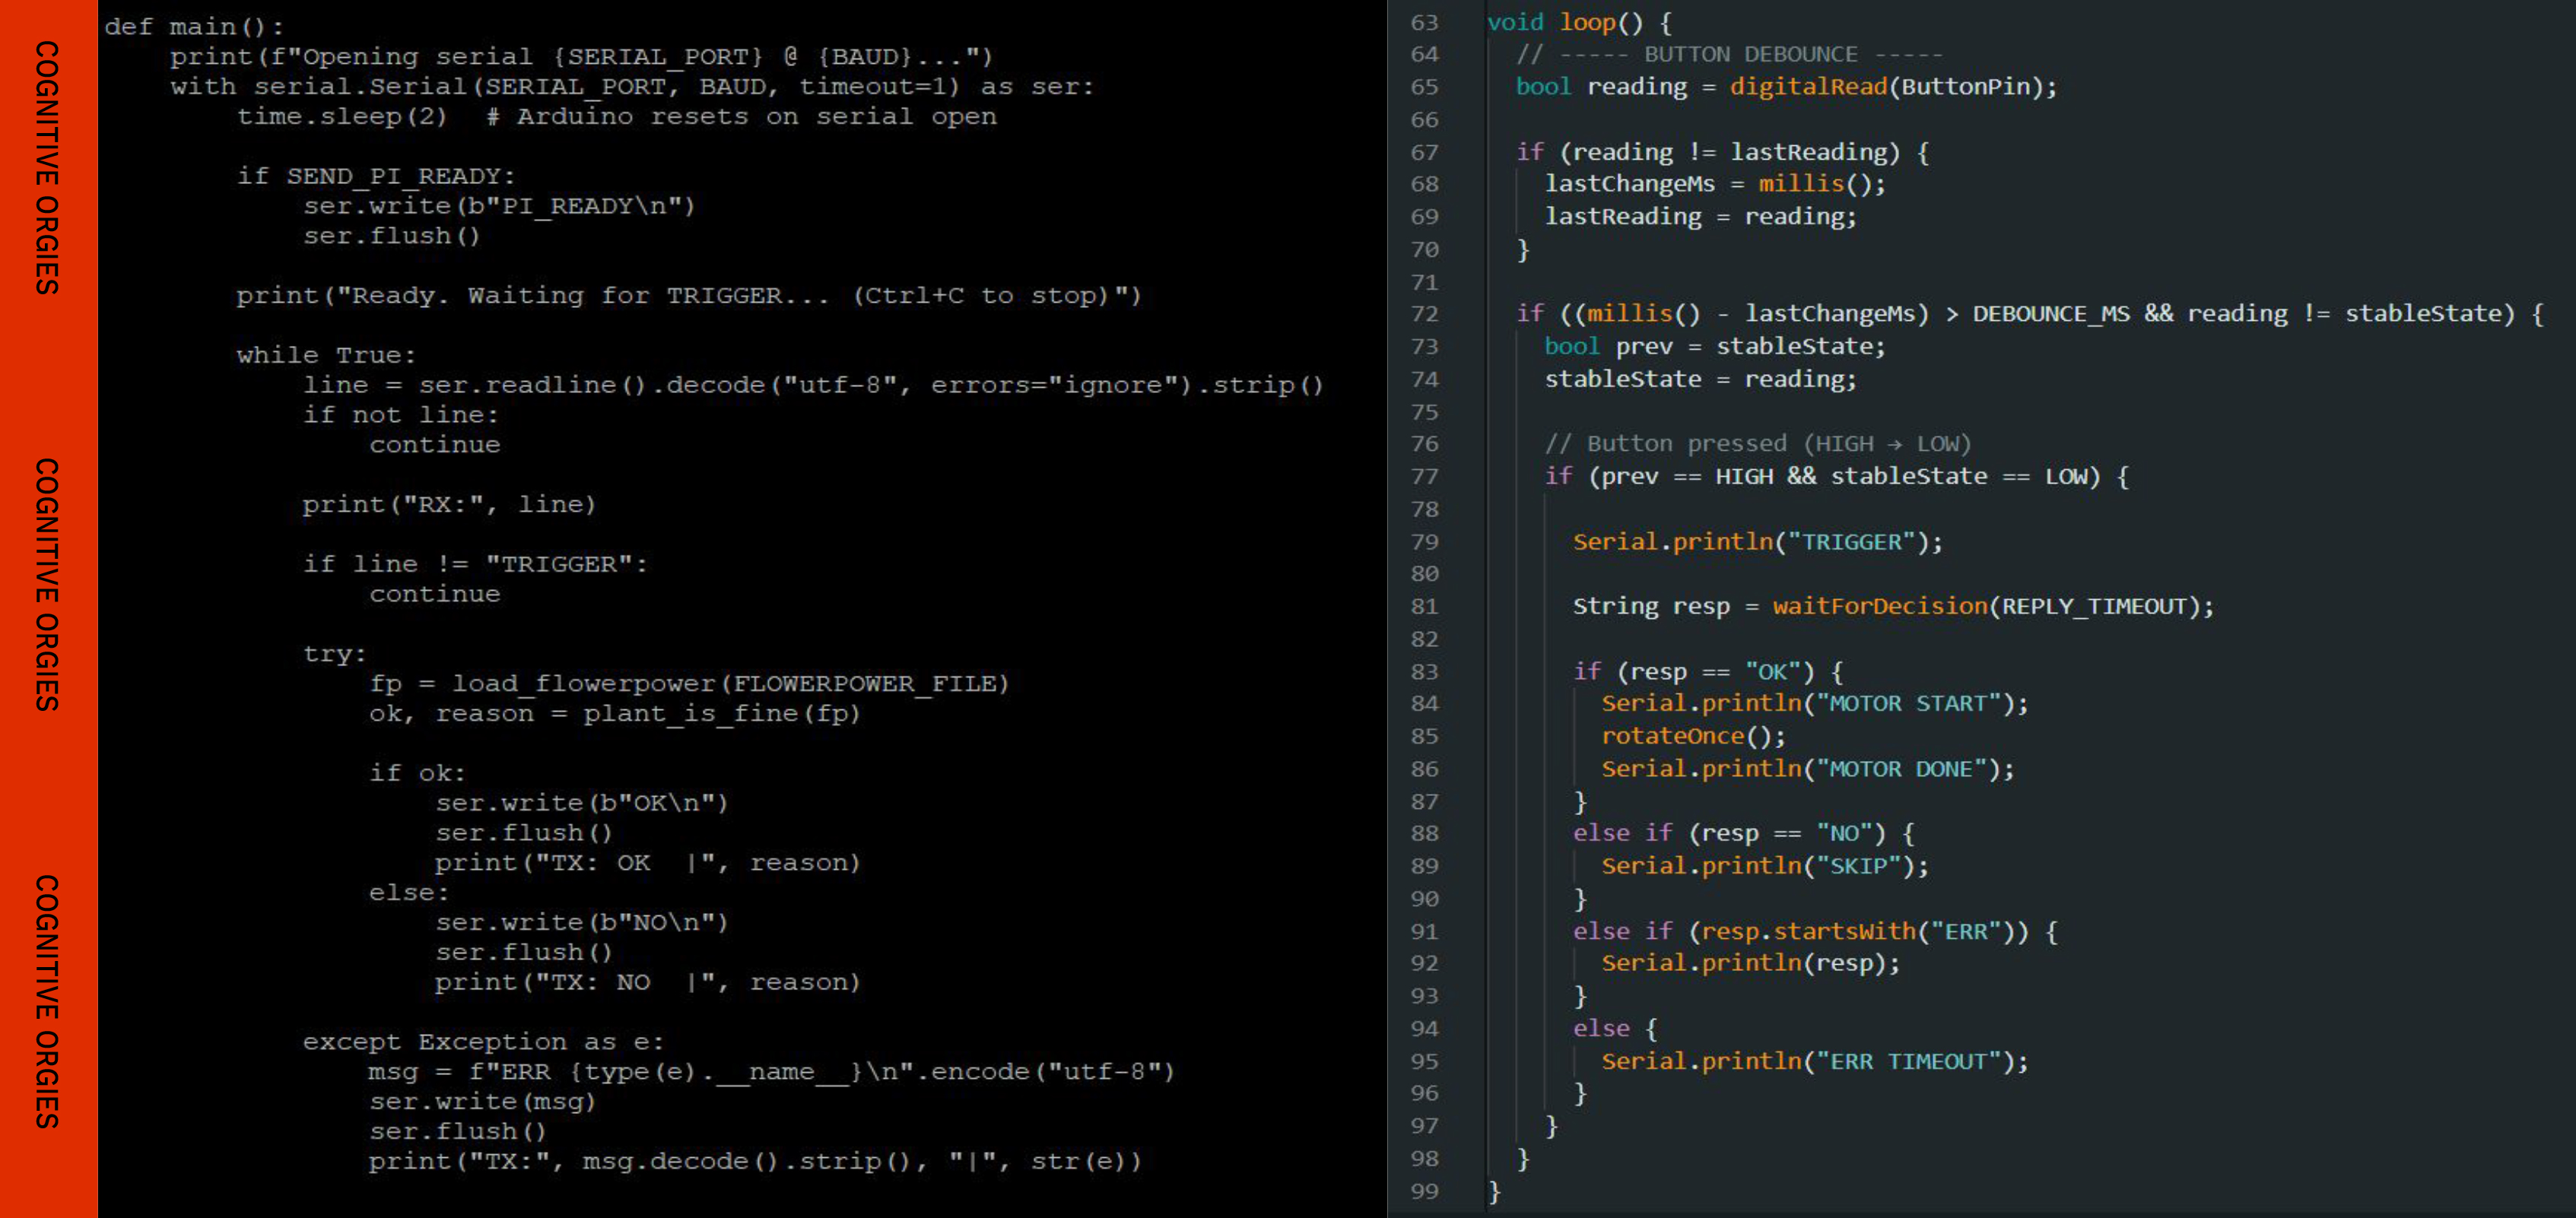Click the top COGNITIVE ORGIES sidebar label
Image resolution: width=2576 pixels, height=1218 pixels.
click(x=47, y=167)
